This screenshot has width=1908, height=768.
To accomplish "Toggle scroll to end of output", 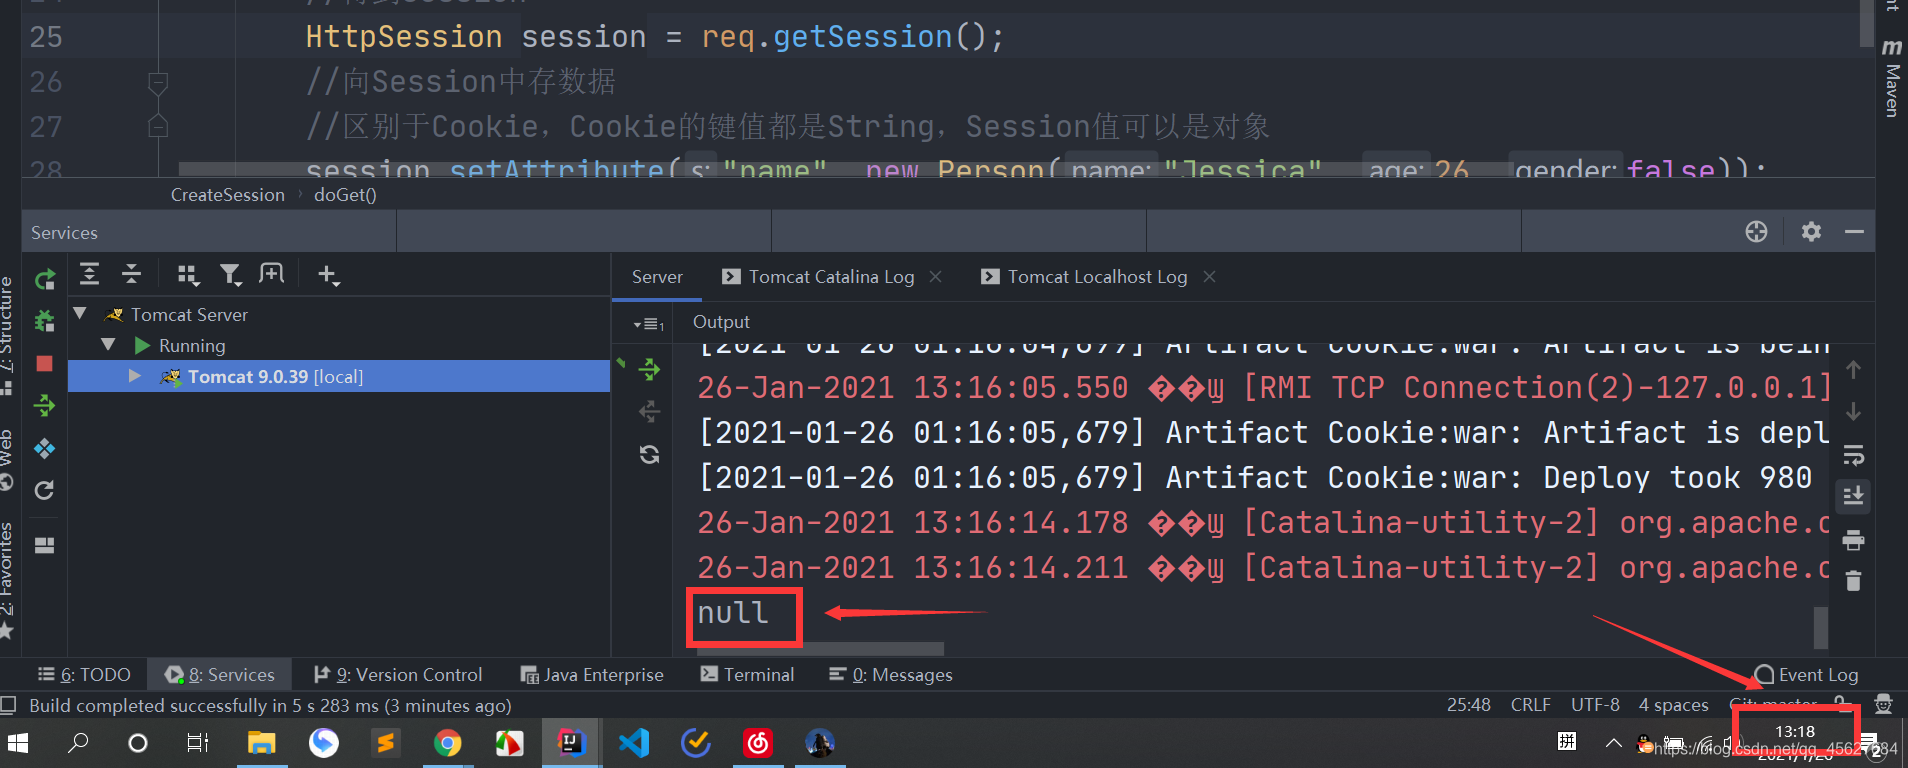I will [1853, 495].
